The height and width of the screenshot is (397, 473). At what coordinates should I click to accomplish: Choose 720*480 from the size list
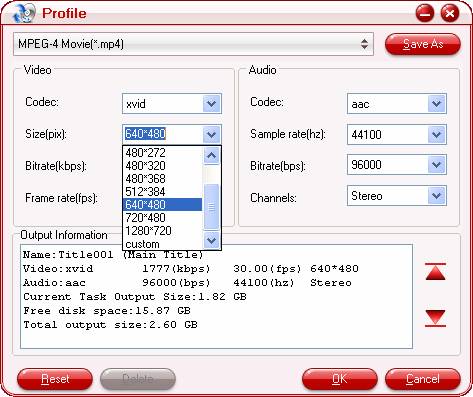pos(163,218)
